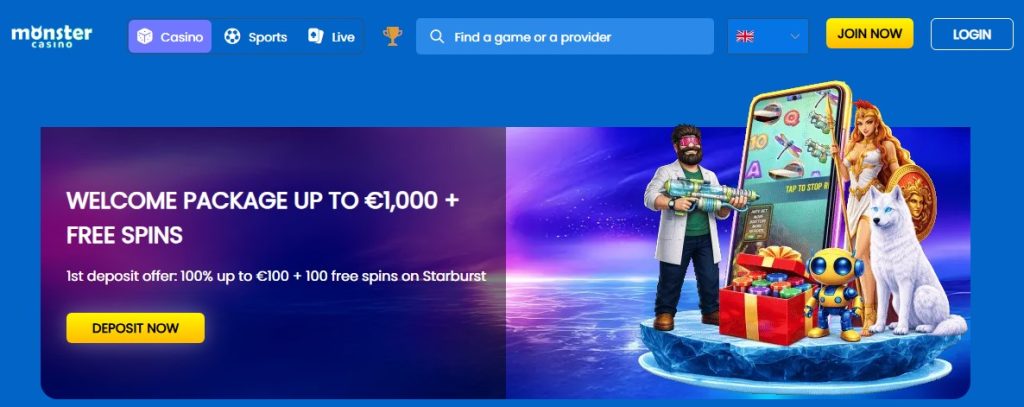Click the magnifying glass search icon
The image size is (1024, 407).
437,37
